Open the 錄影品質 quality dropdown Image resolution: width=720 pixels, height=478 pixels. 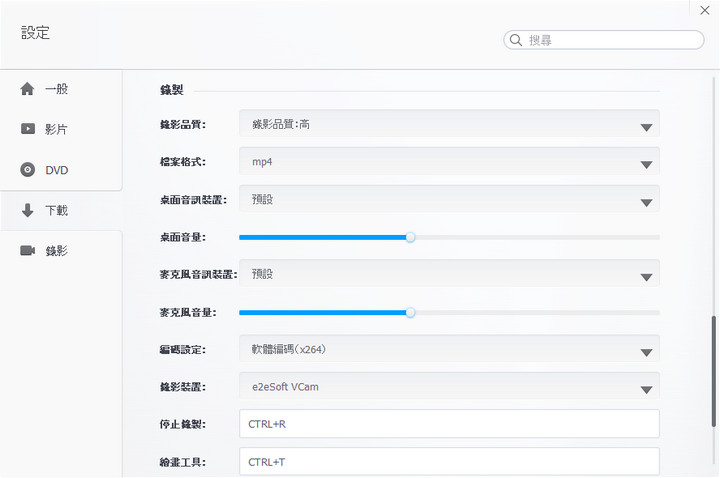click(449, 125)
